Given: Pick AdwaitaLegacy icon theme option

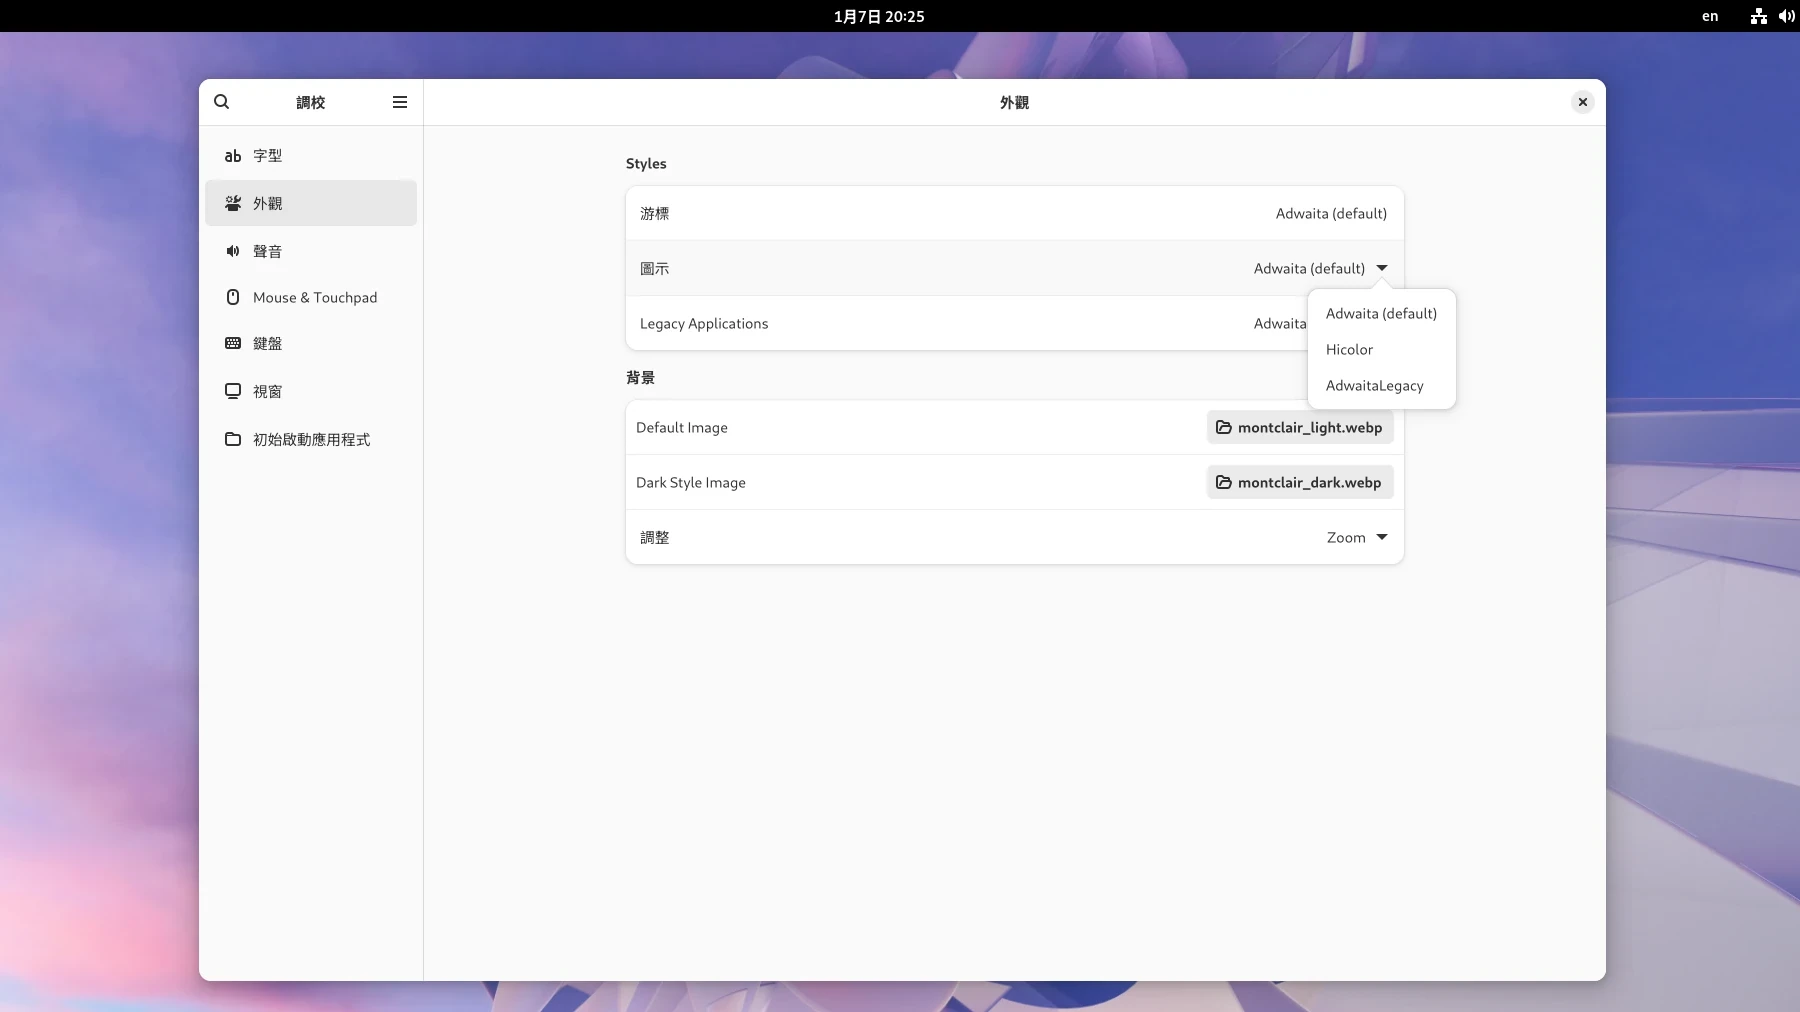Looking at the screenshot, I should (1374, 385).
